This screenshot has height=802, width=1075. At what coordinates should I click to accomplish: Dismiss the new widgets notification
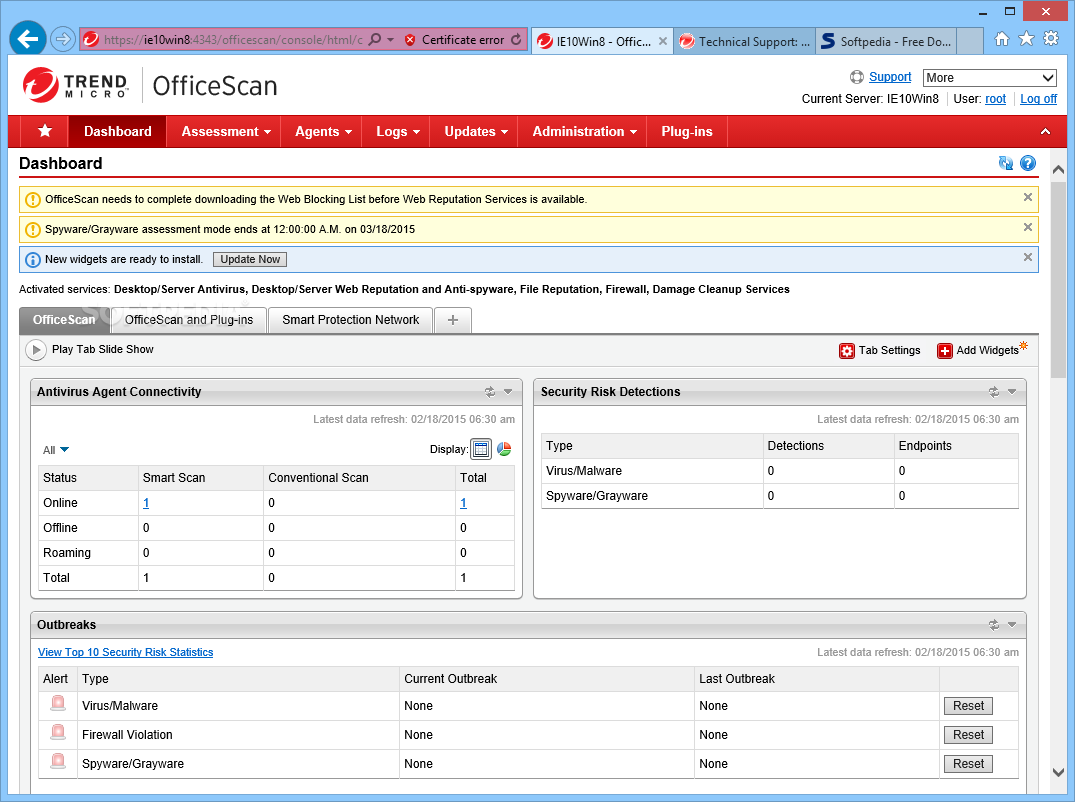coord(1028,257)
